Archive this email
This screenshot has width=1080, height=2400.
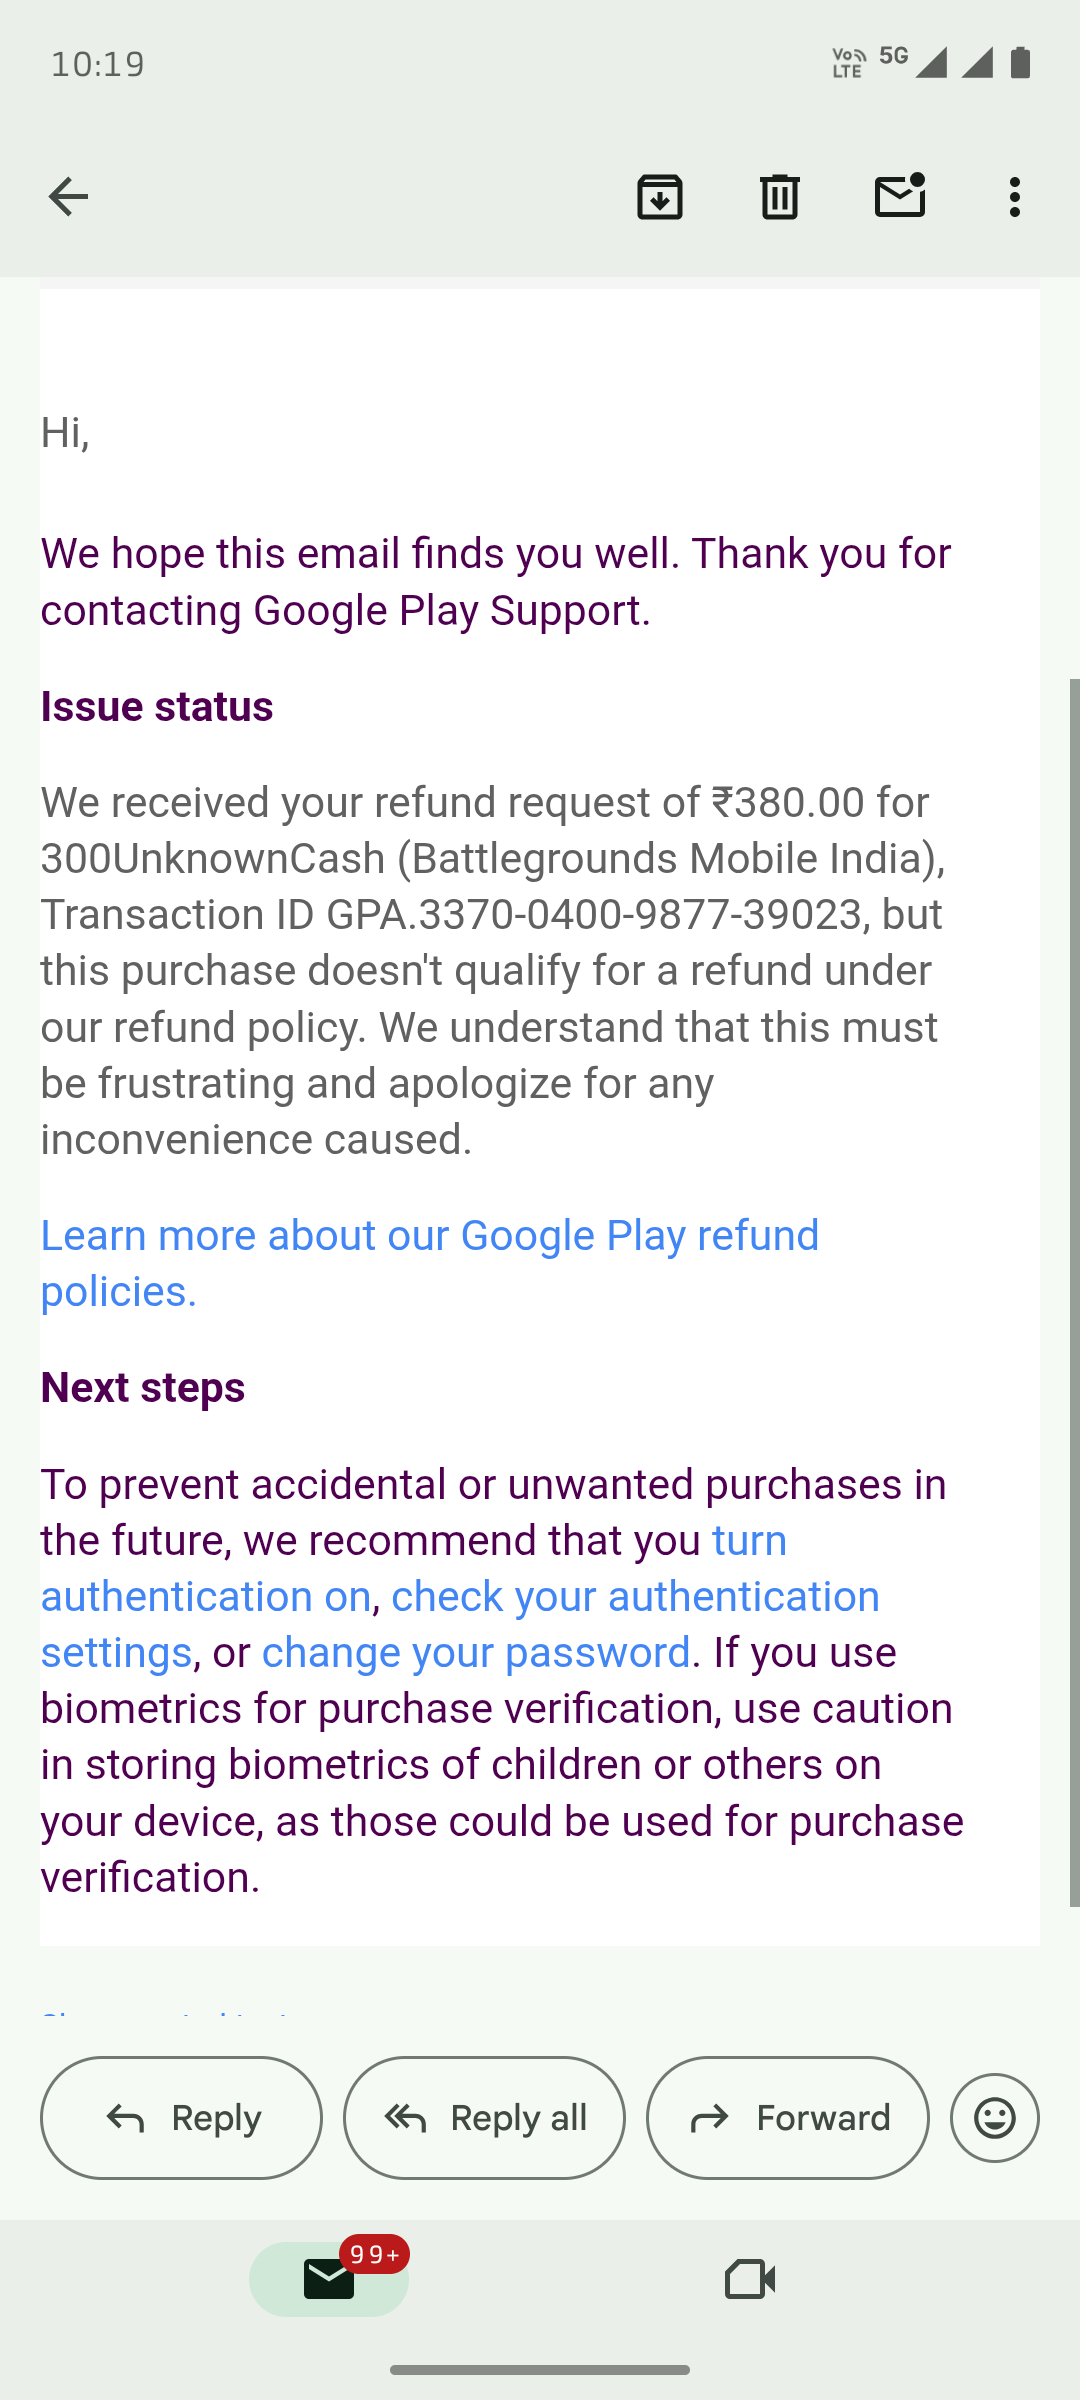coord(660,196)
